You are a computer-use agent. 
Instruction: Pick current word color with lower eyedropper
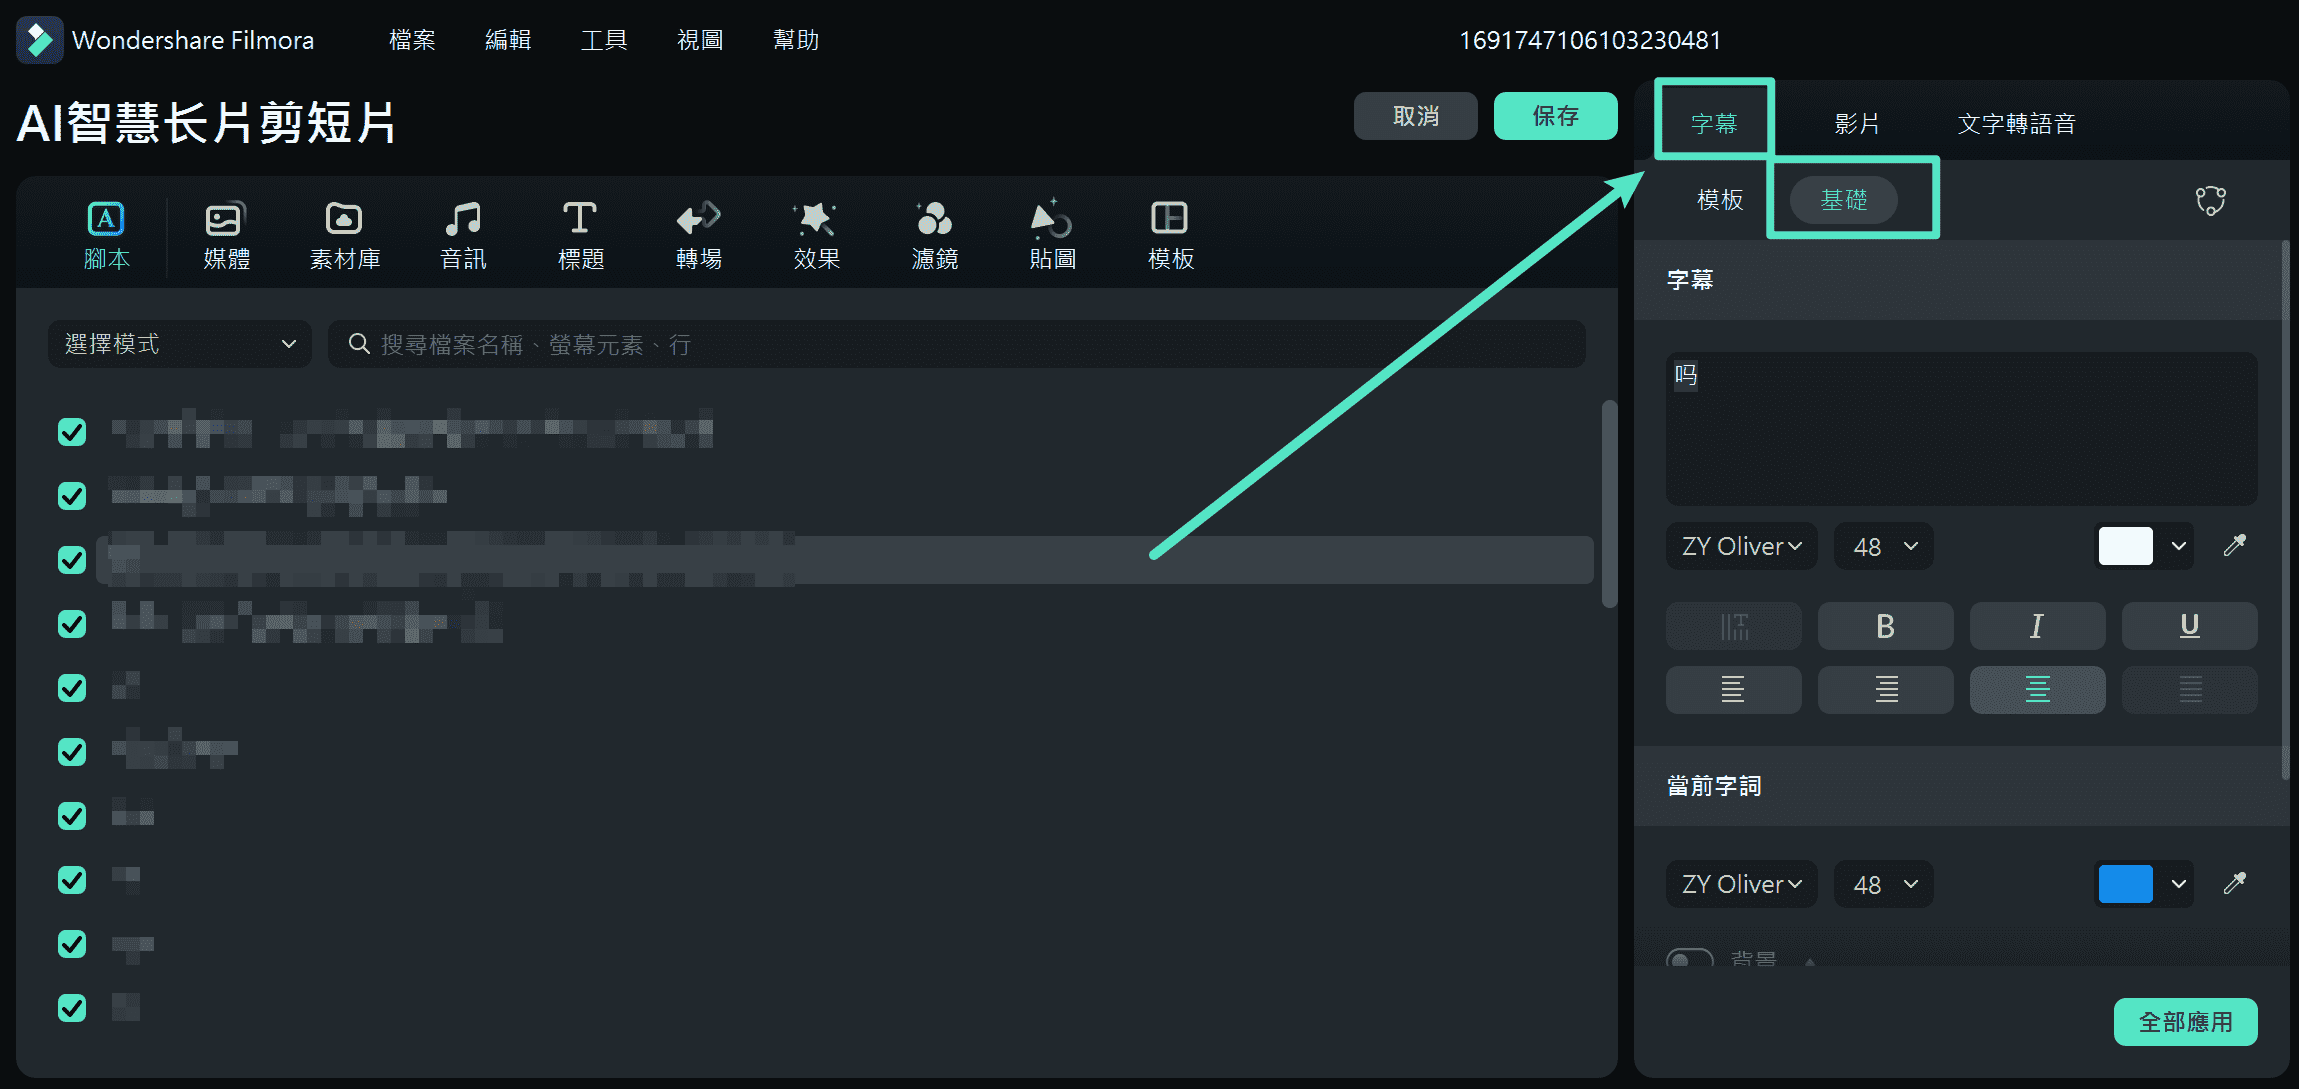tap(2235, 883)
